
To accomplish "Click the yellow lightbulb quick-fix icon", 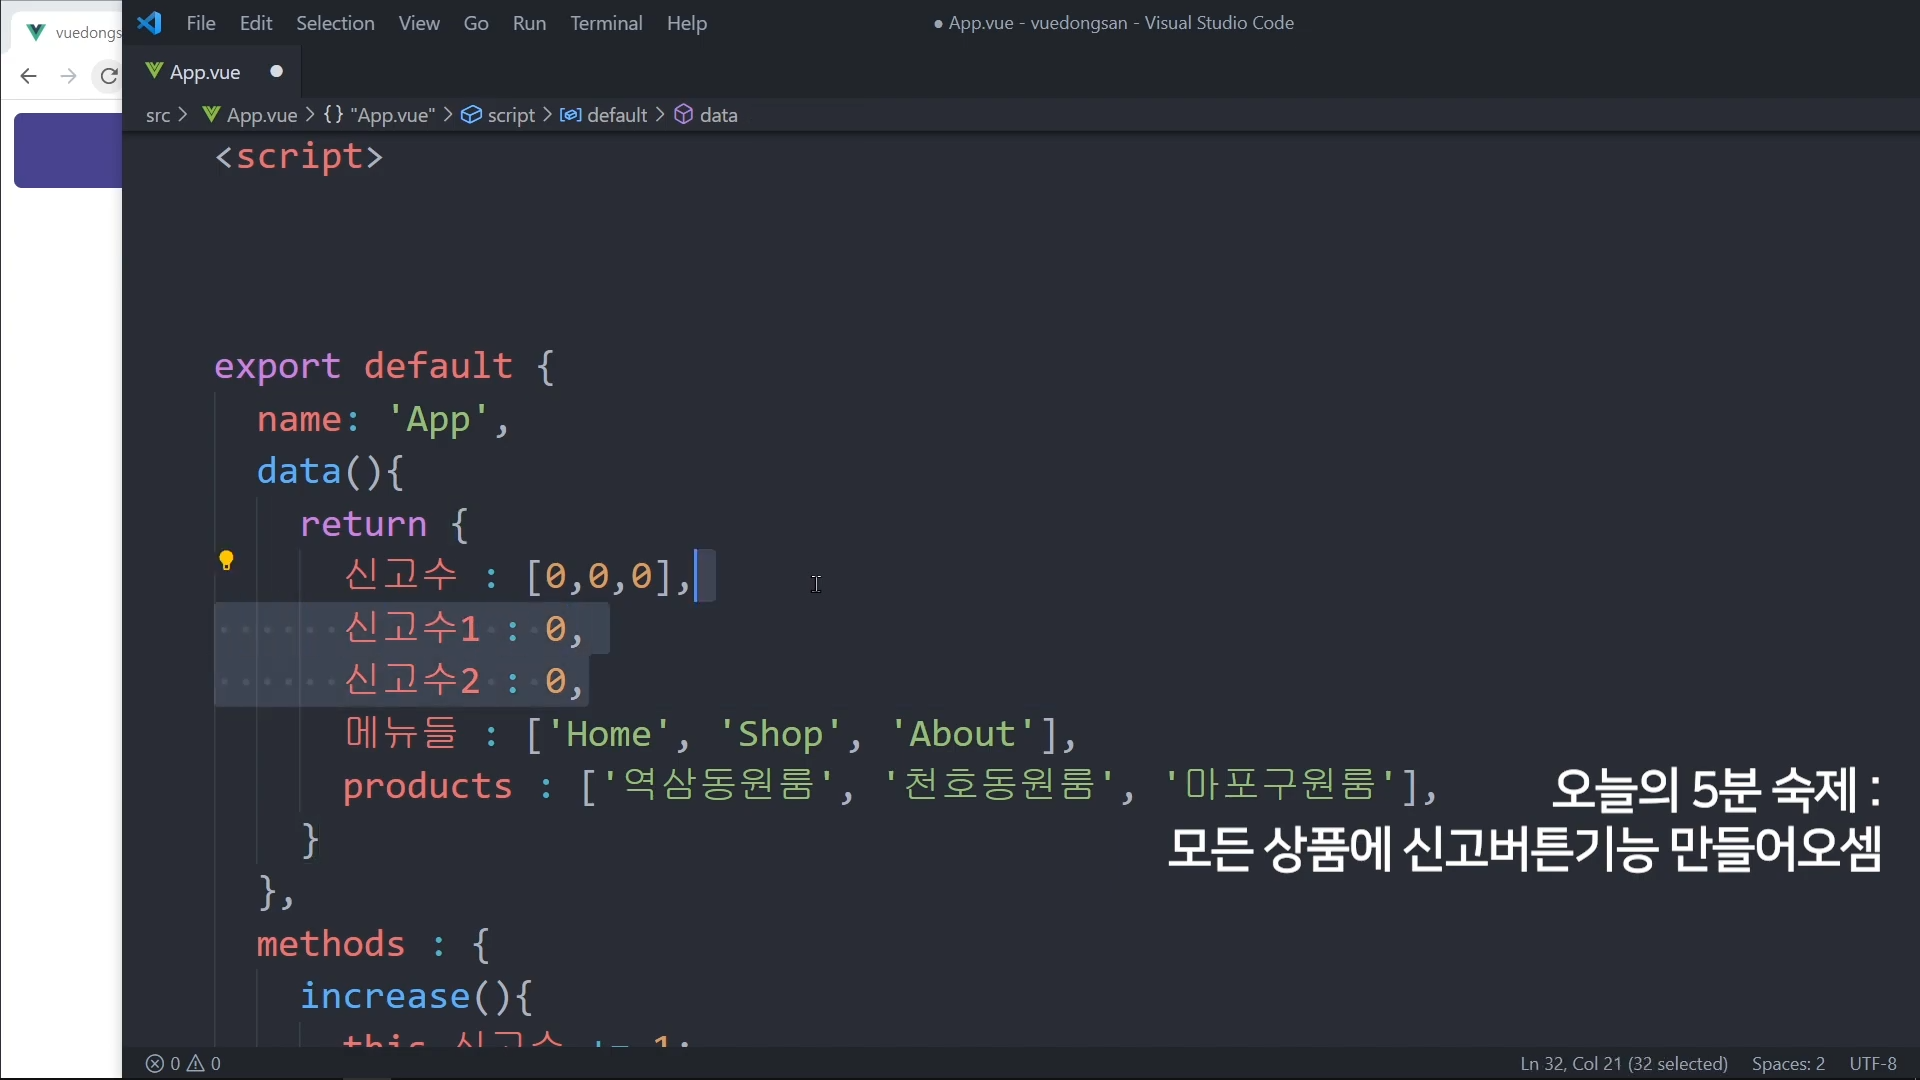I will pyautogui.click(x=227, y=561).
